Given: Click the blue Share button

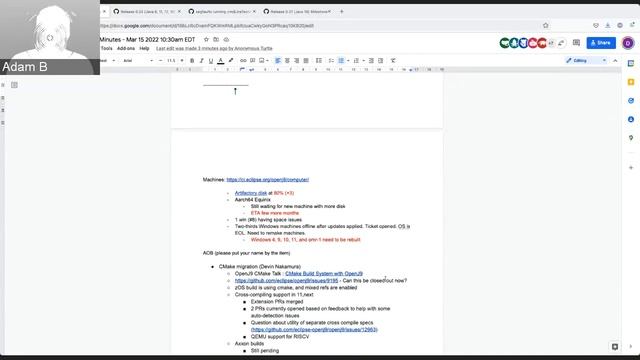Looking at the screenshot, I should (x=601, y=43).
